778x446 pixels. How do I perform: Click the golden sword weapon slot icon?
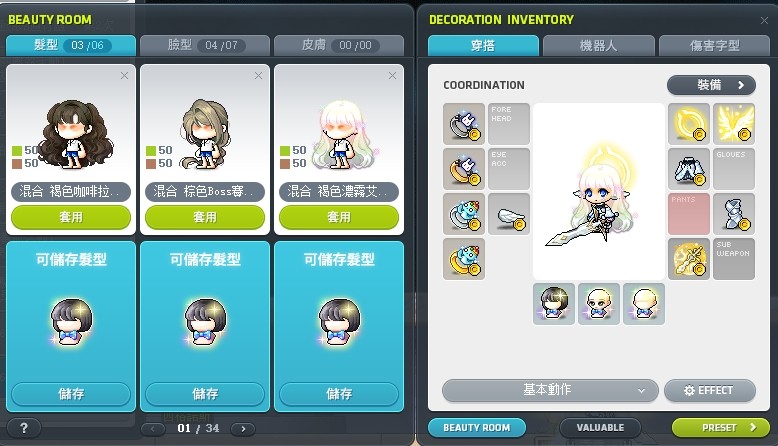click(689, 259)
